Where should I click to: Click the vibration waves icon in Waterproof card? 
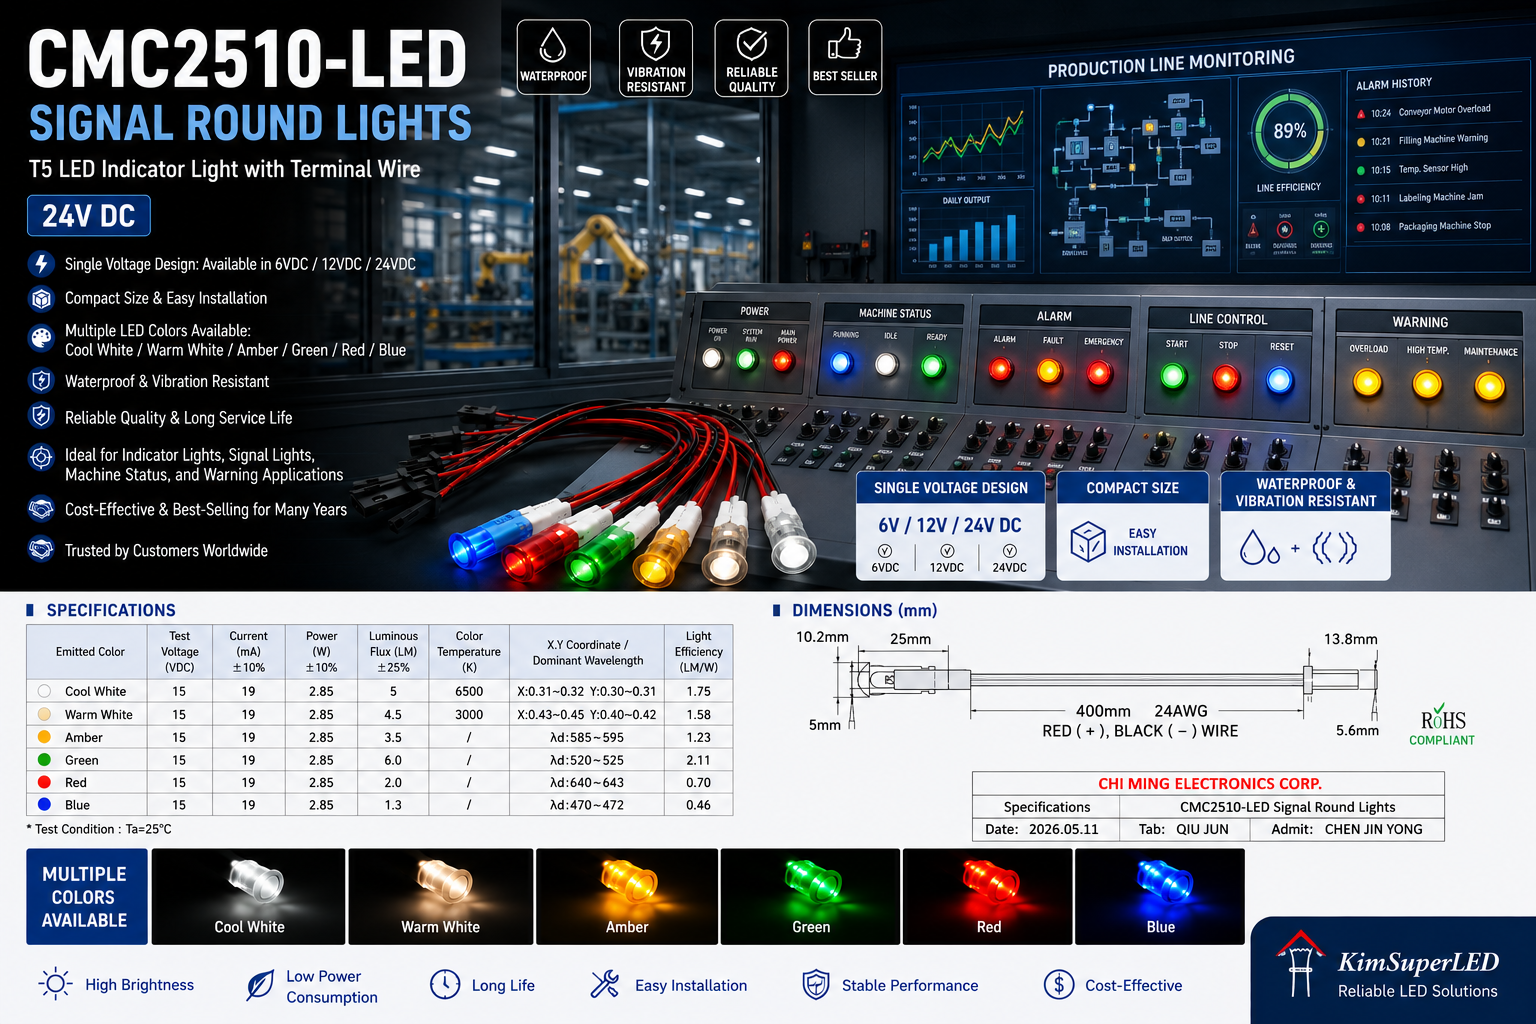click(x=1334, y=548)
